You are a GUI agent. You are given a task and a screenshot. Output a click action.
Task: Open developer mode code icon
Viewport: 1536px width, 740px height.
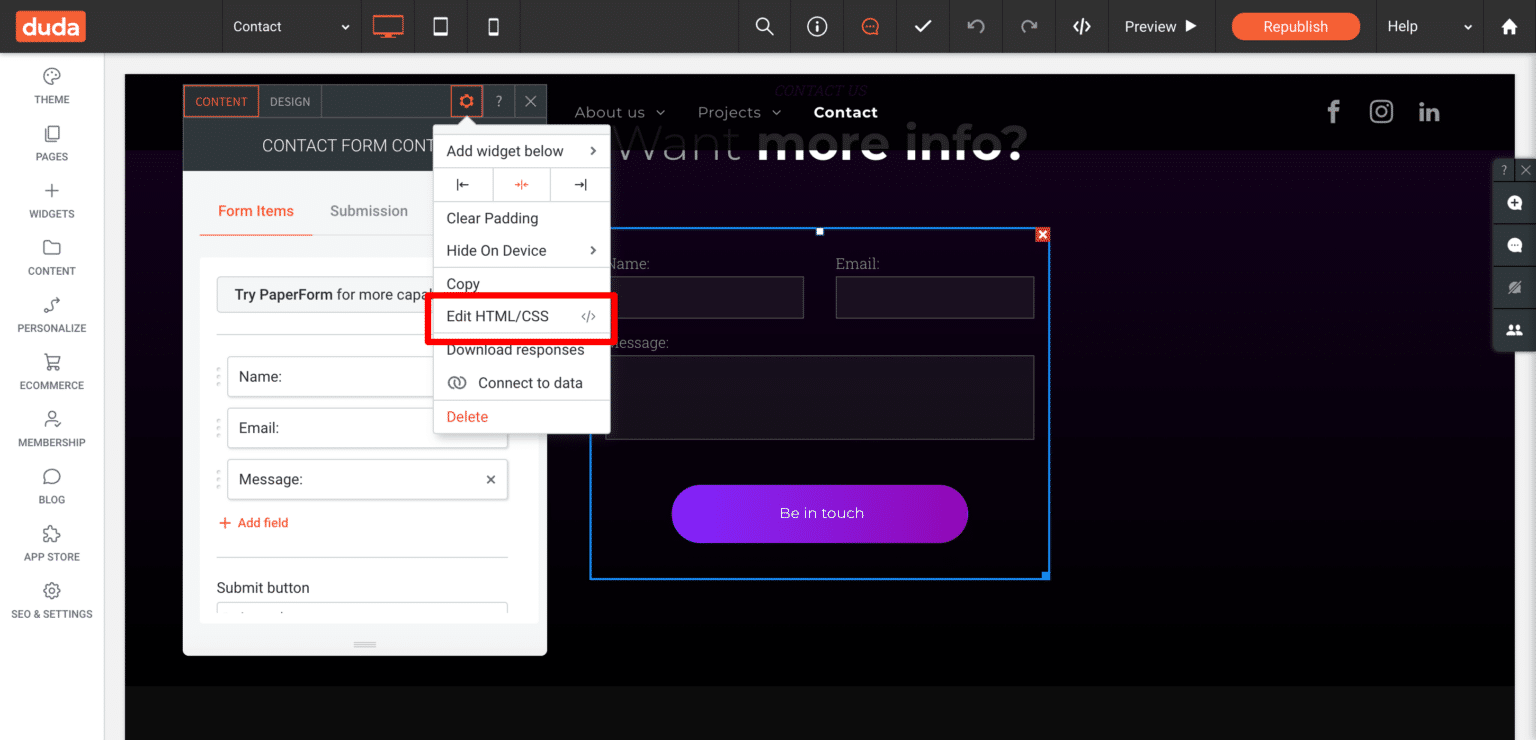point(1081,27)
